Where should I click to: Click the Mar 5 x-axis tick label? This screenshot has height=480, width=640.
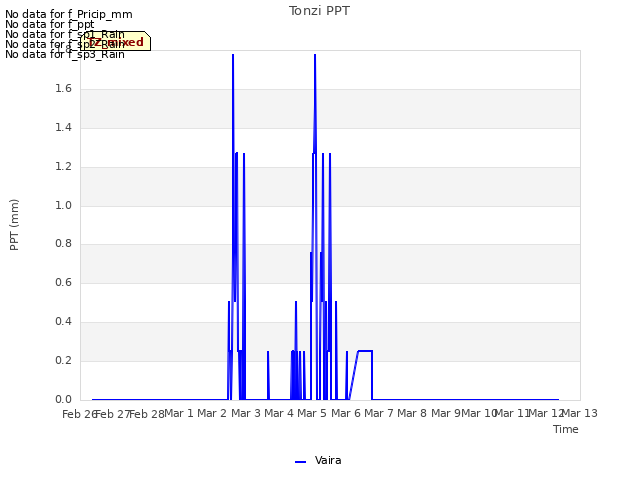(x=312, y=413)
